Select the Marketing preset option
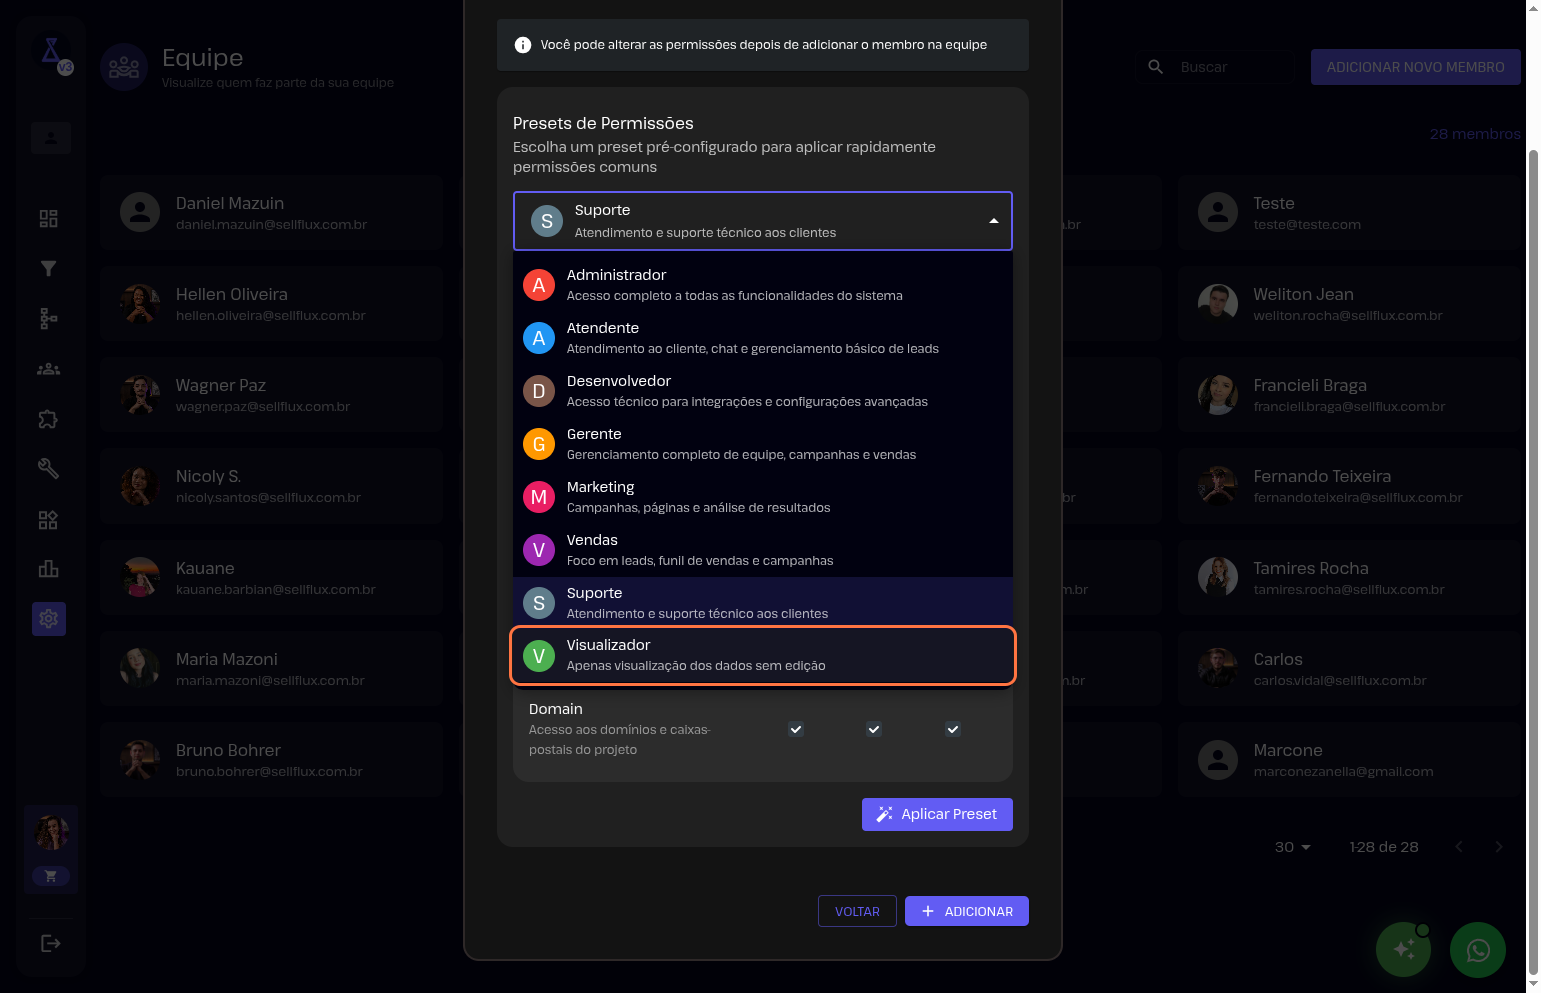The height and width of the screenshot is (993, 1541). [x=762, y=497]
